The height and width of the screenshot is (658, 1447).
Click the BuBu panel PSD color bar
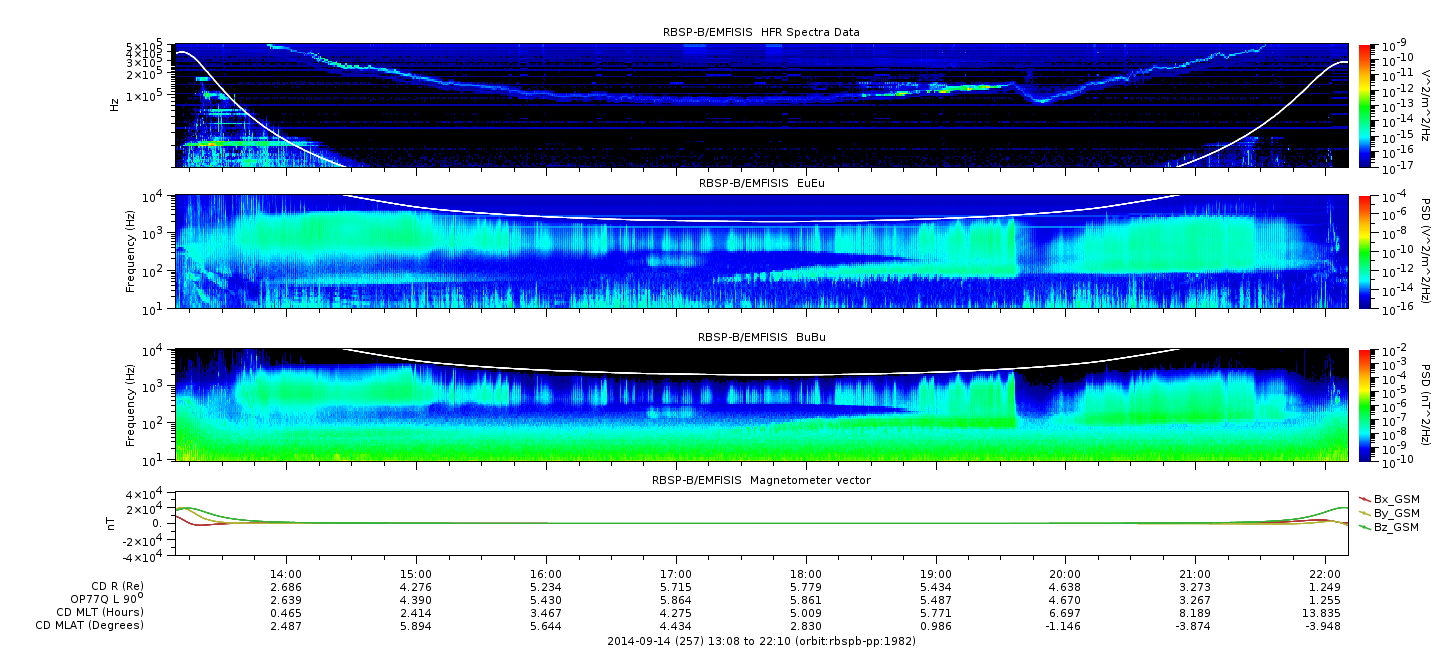click(1364, 405)
